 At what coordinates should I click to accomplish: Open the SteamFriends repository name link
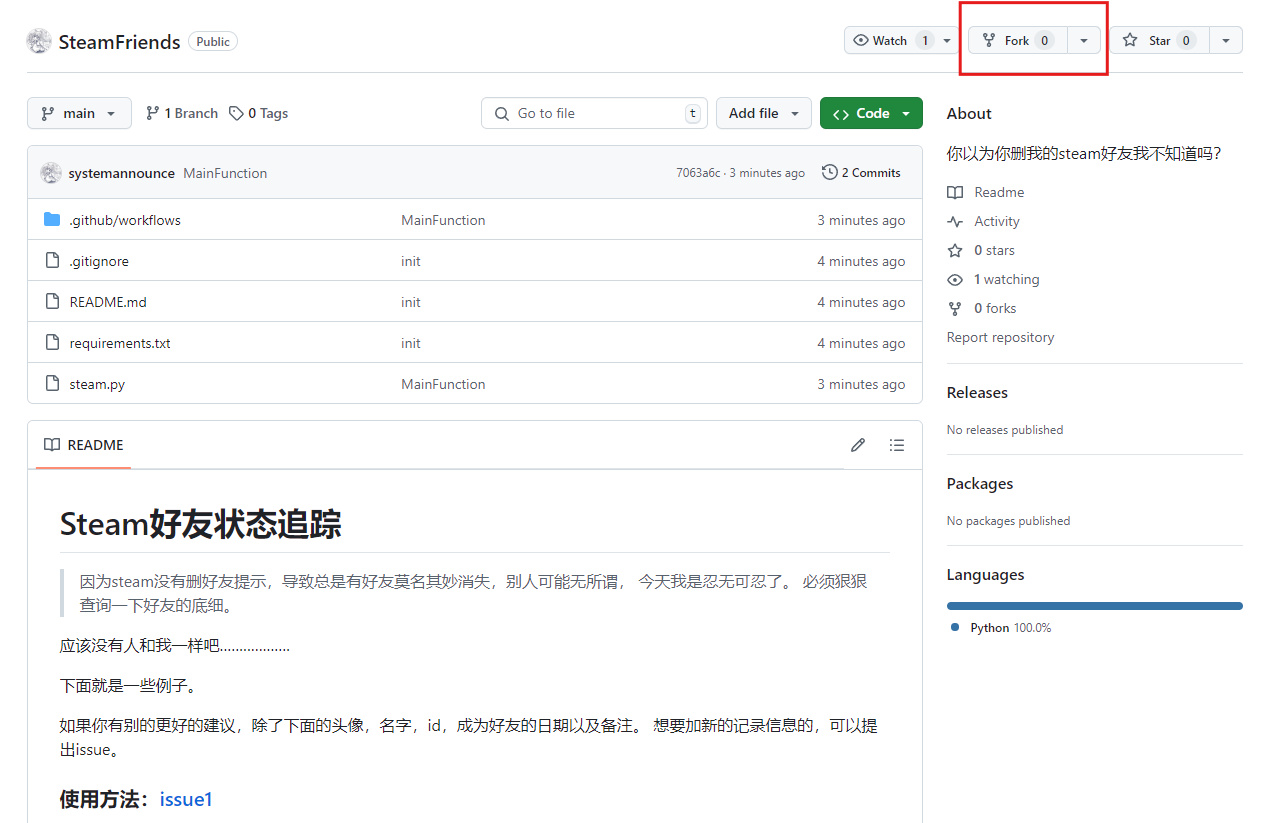point(119,42)
